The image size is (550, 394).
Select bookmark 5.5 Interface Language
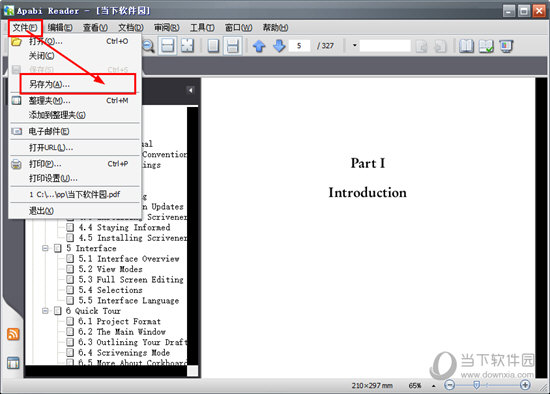point(128,301)
